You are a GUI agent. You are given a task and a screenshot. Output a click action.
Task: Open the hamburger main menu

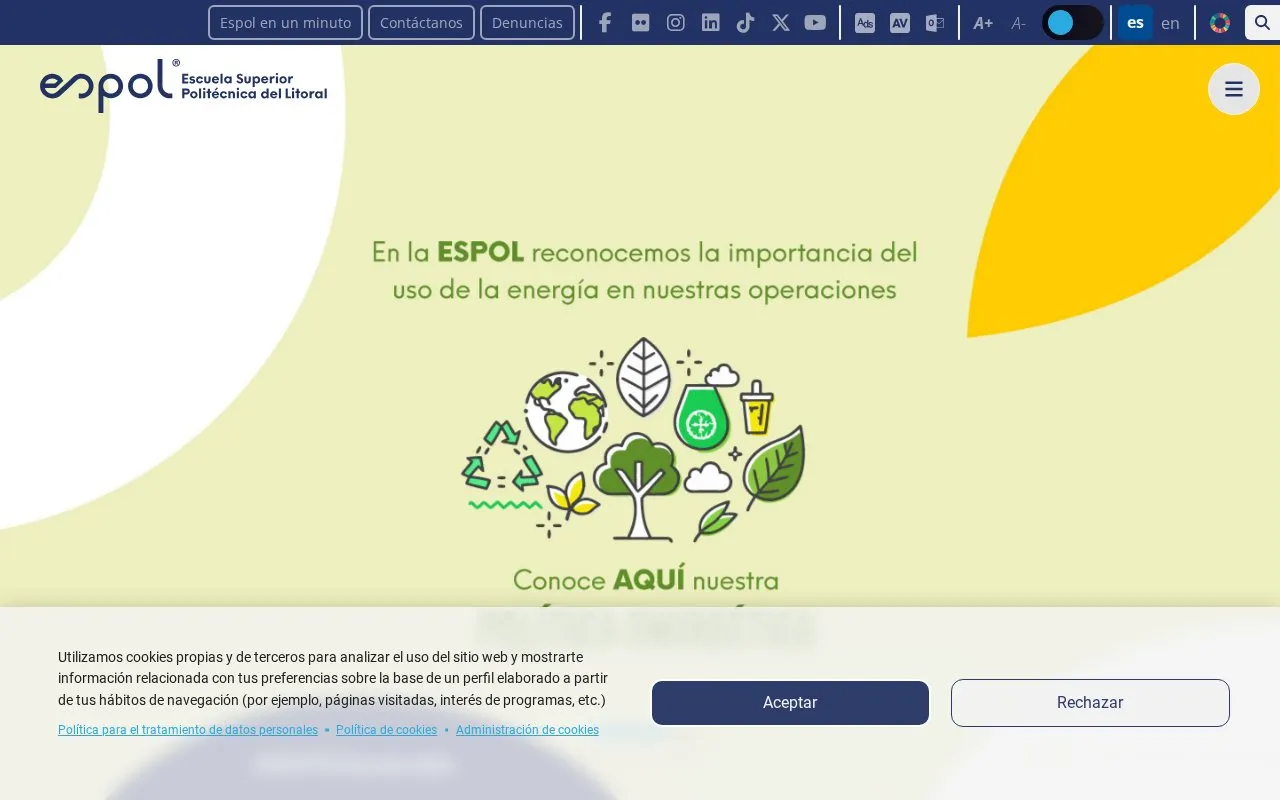tap(1234, 89)
